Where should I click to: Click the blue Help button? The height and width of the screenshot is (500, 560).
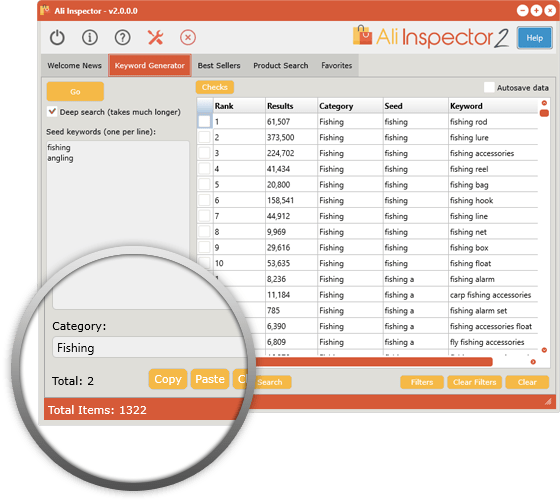[535, 38]
